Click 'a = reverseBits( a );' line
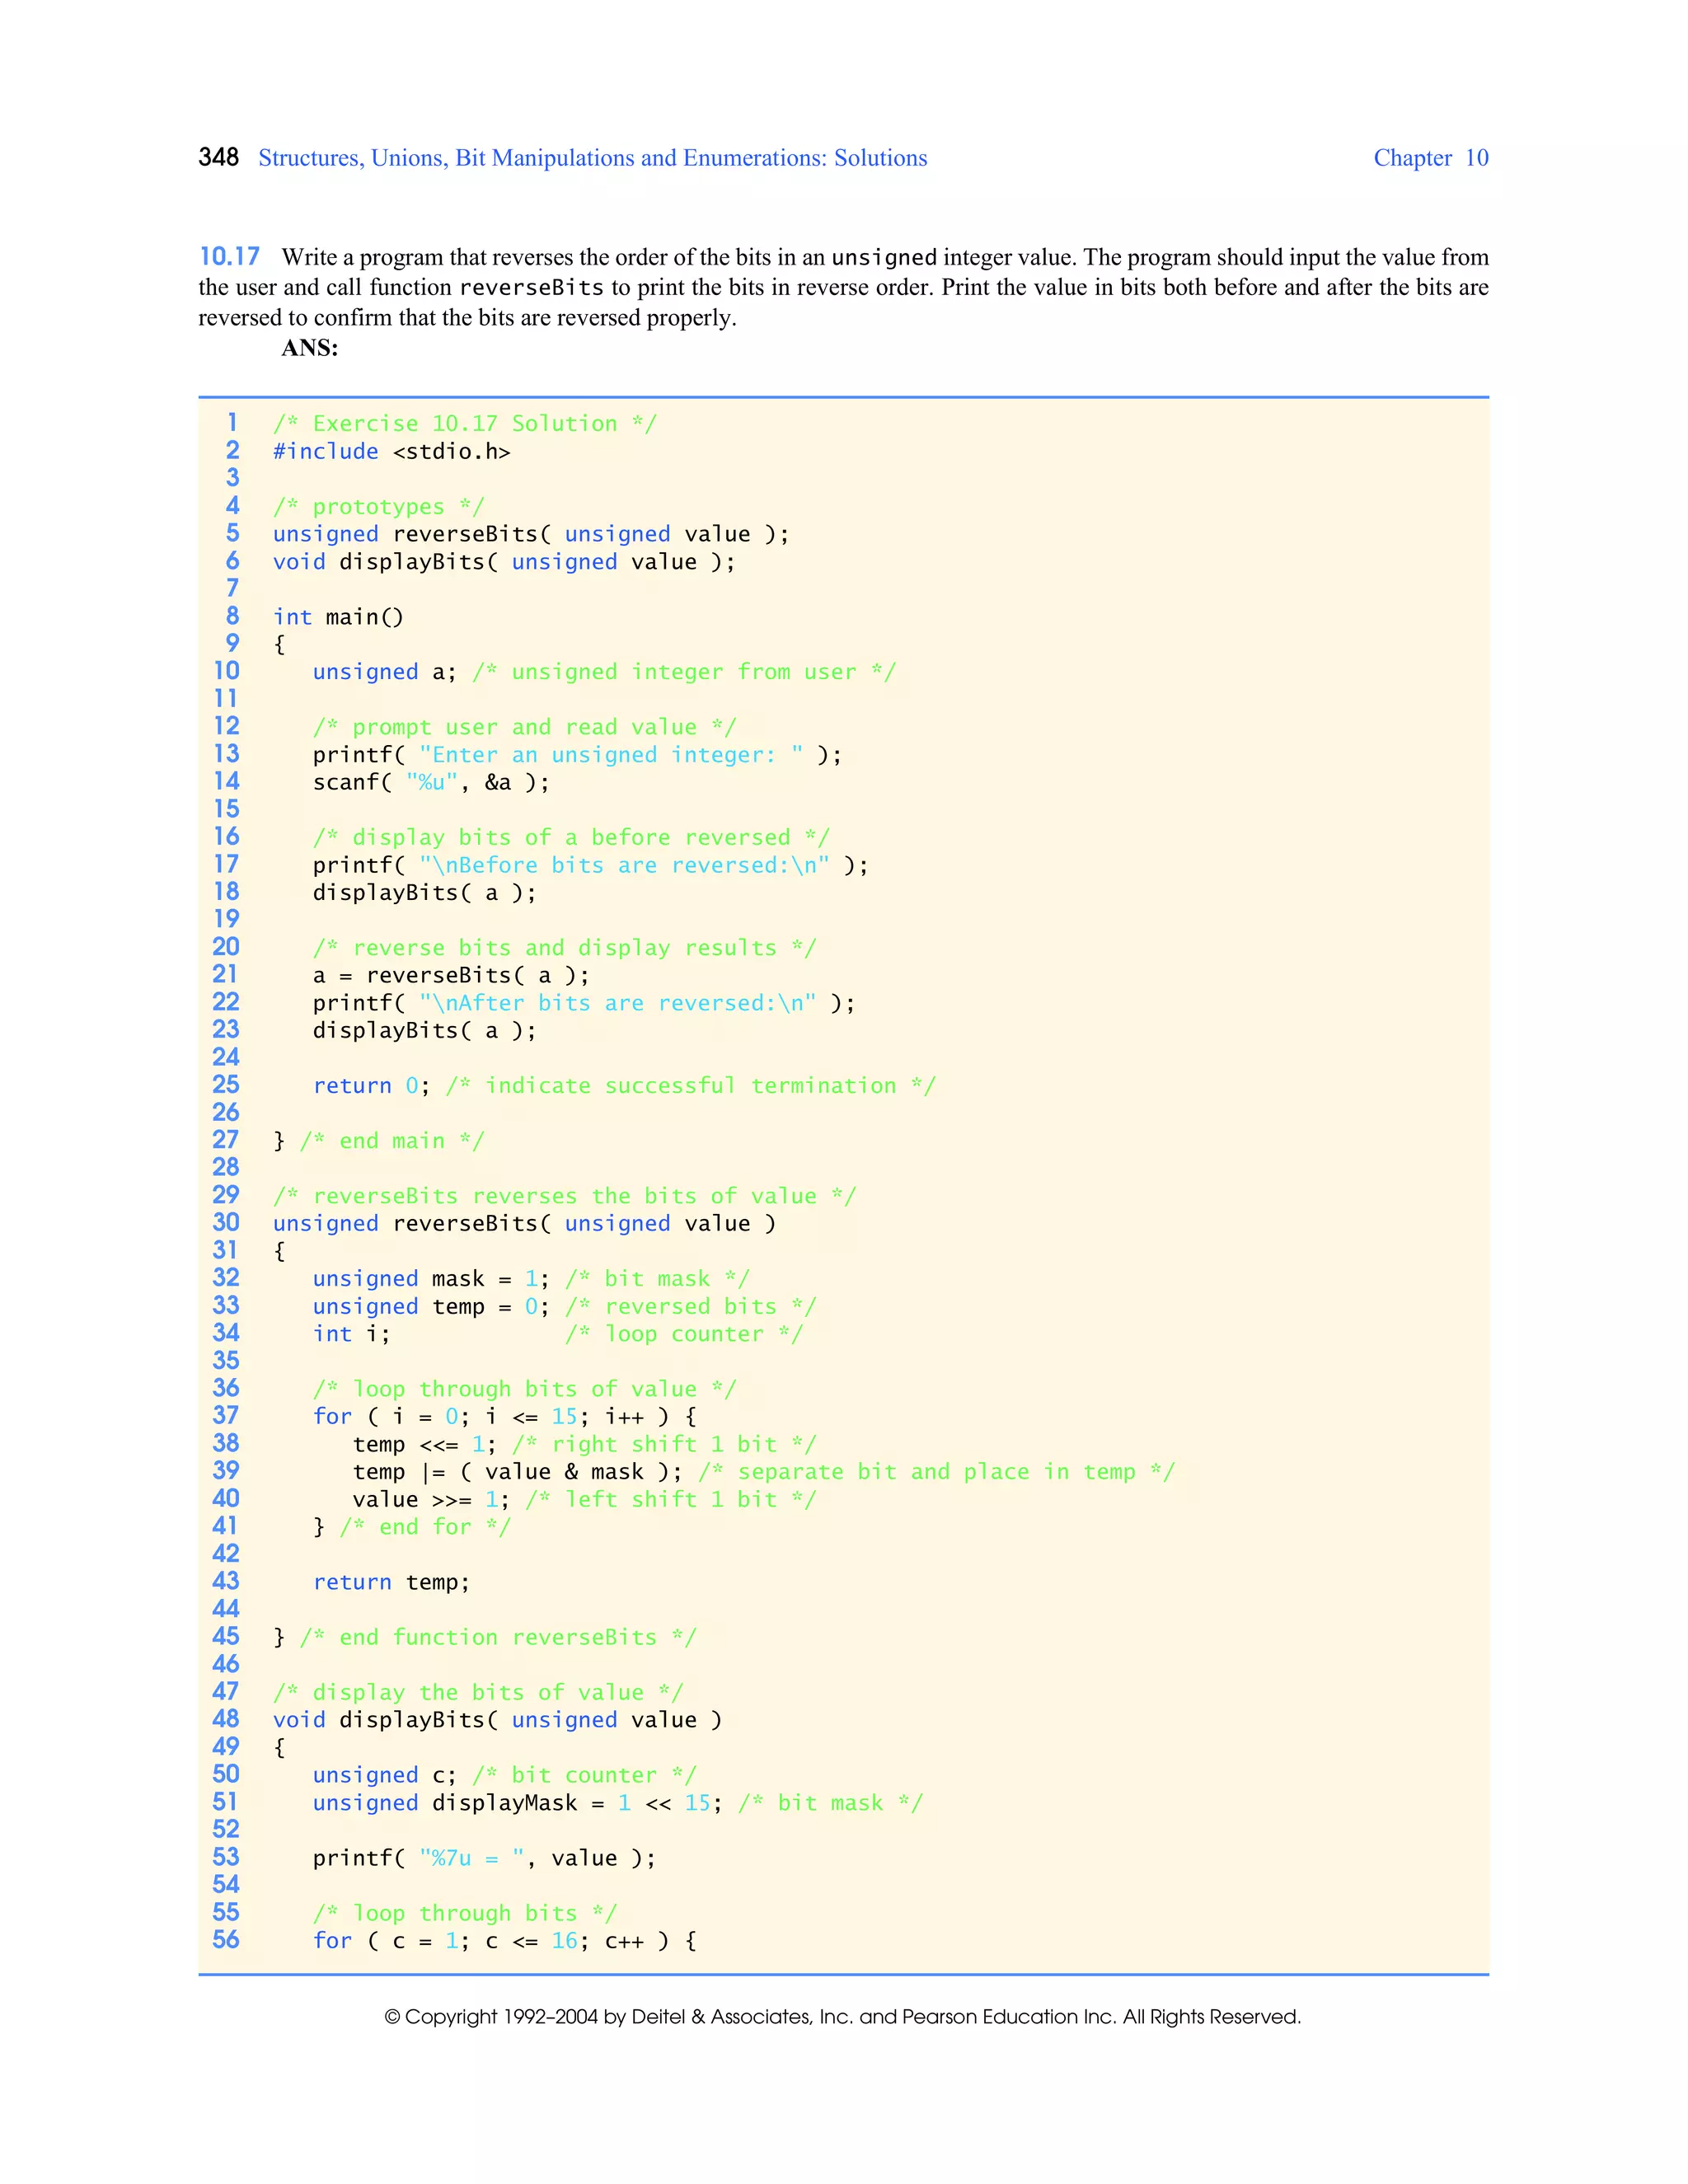 point(451,975)
